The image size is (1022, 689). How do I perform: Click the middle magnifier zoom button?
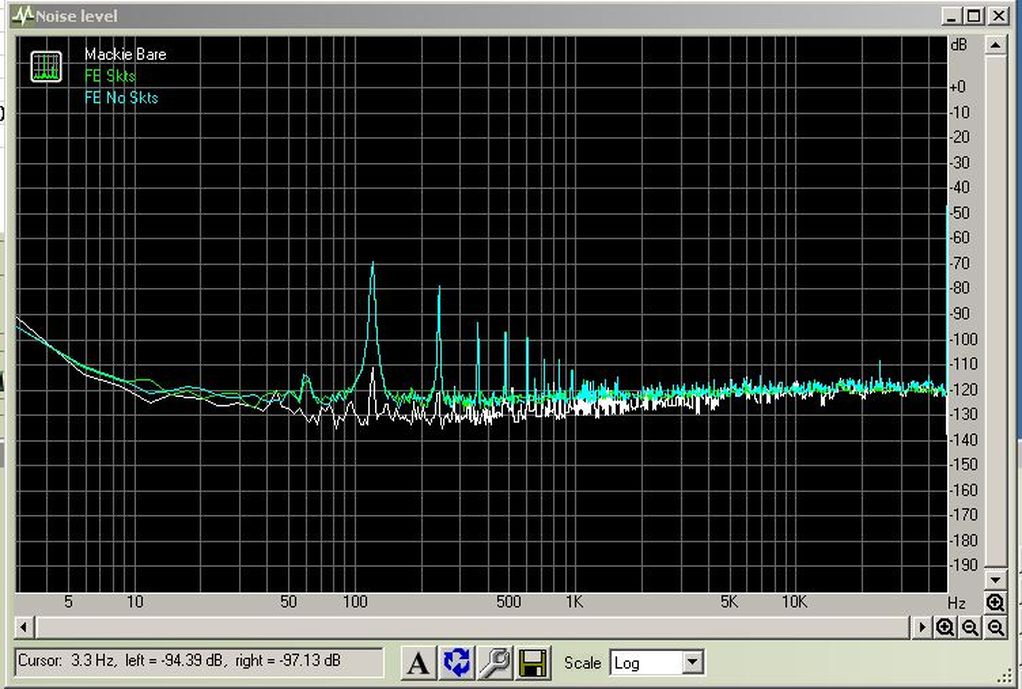971,628
